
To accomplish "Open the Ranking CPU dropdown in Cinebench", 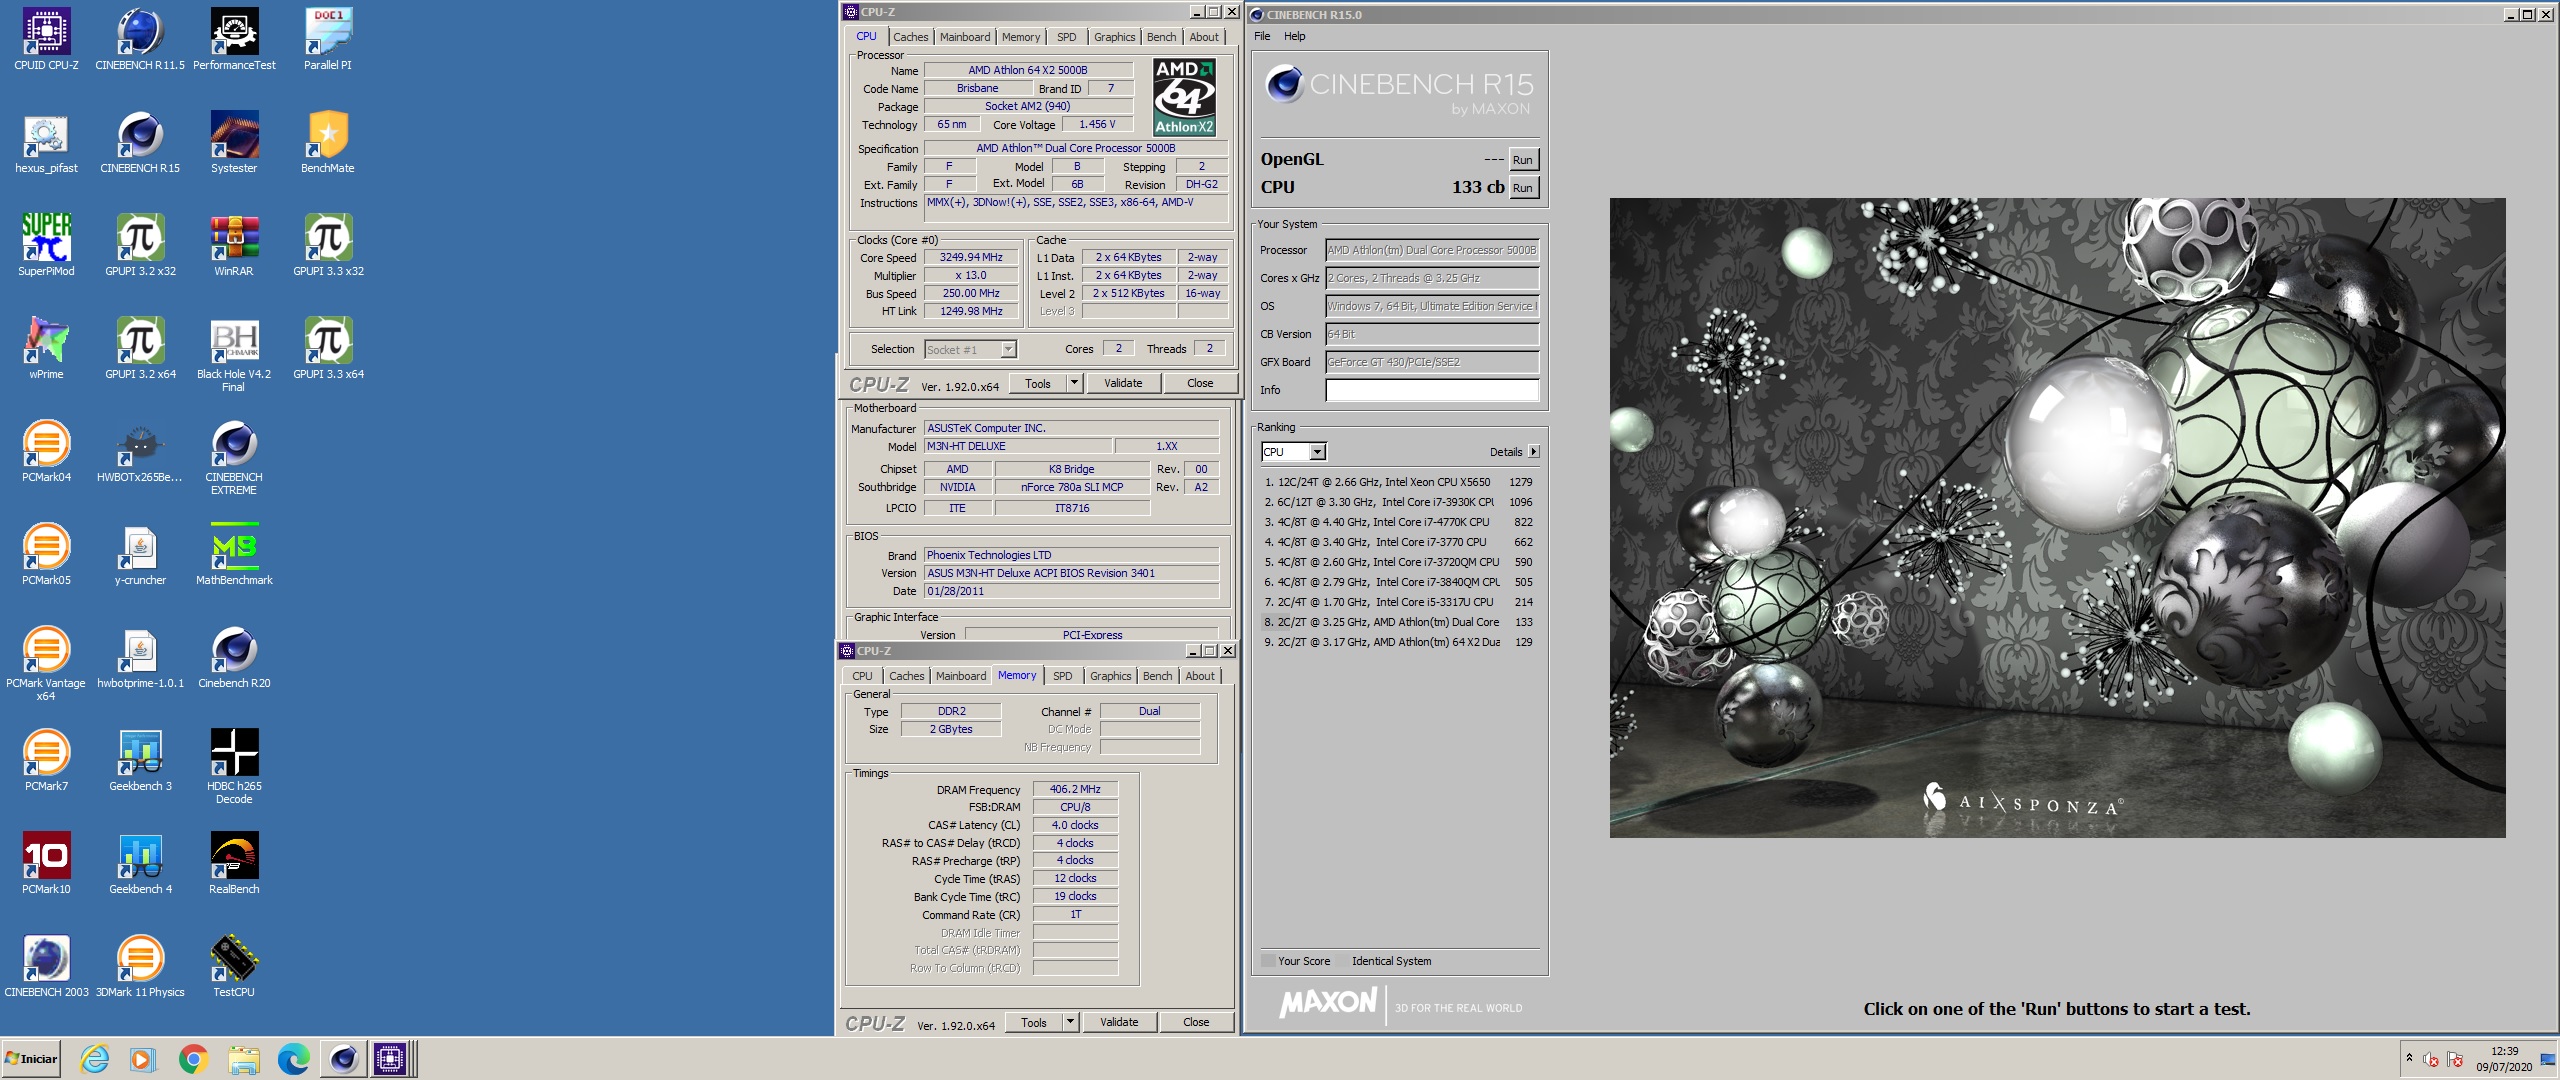I will coord(1293,452).
